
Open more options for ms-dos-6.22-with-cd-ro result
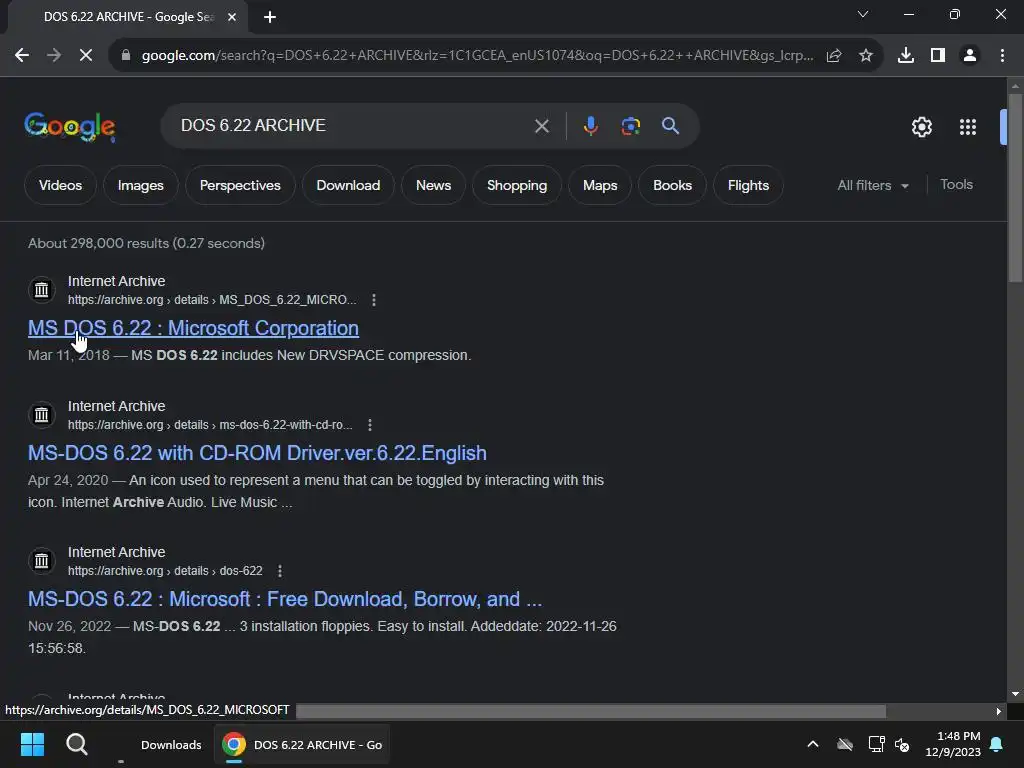tap(370, 425)
